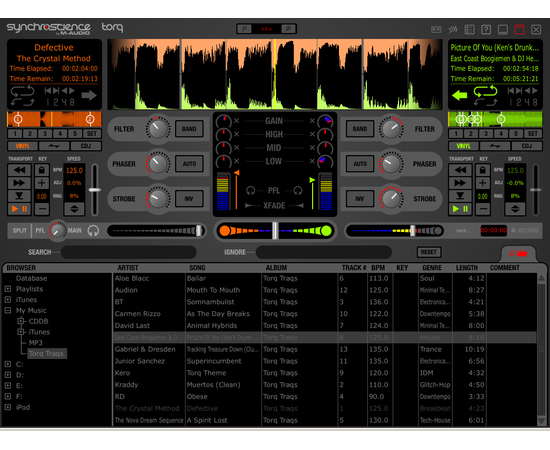Image resolution: width=550 pixels, height=450 pixels.
Task: Click left deck loop icon
Action: pyautogui.click(x=22, y=91)
